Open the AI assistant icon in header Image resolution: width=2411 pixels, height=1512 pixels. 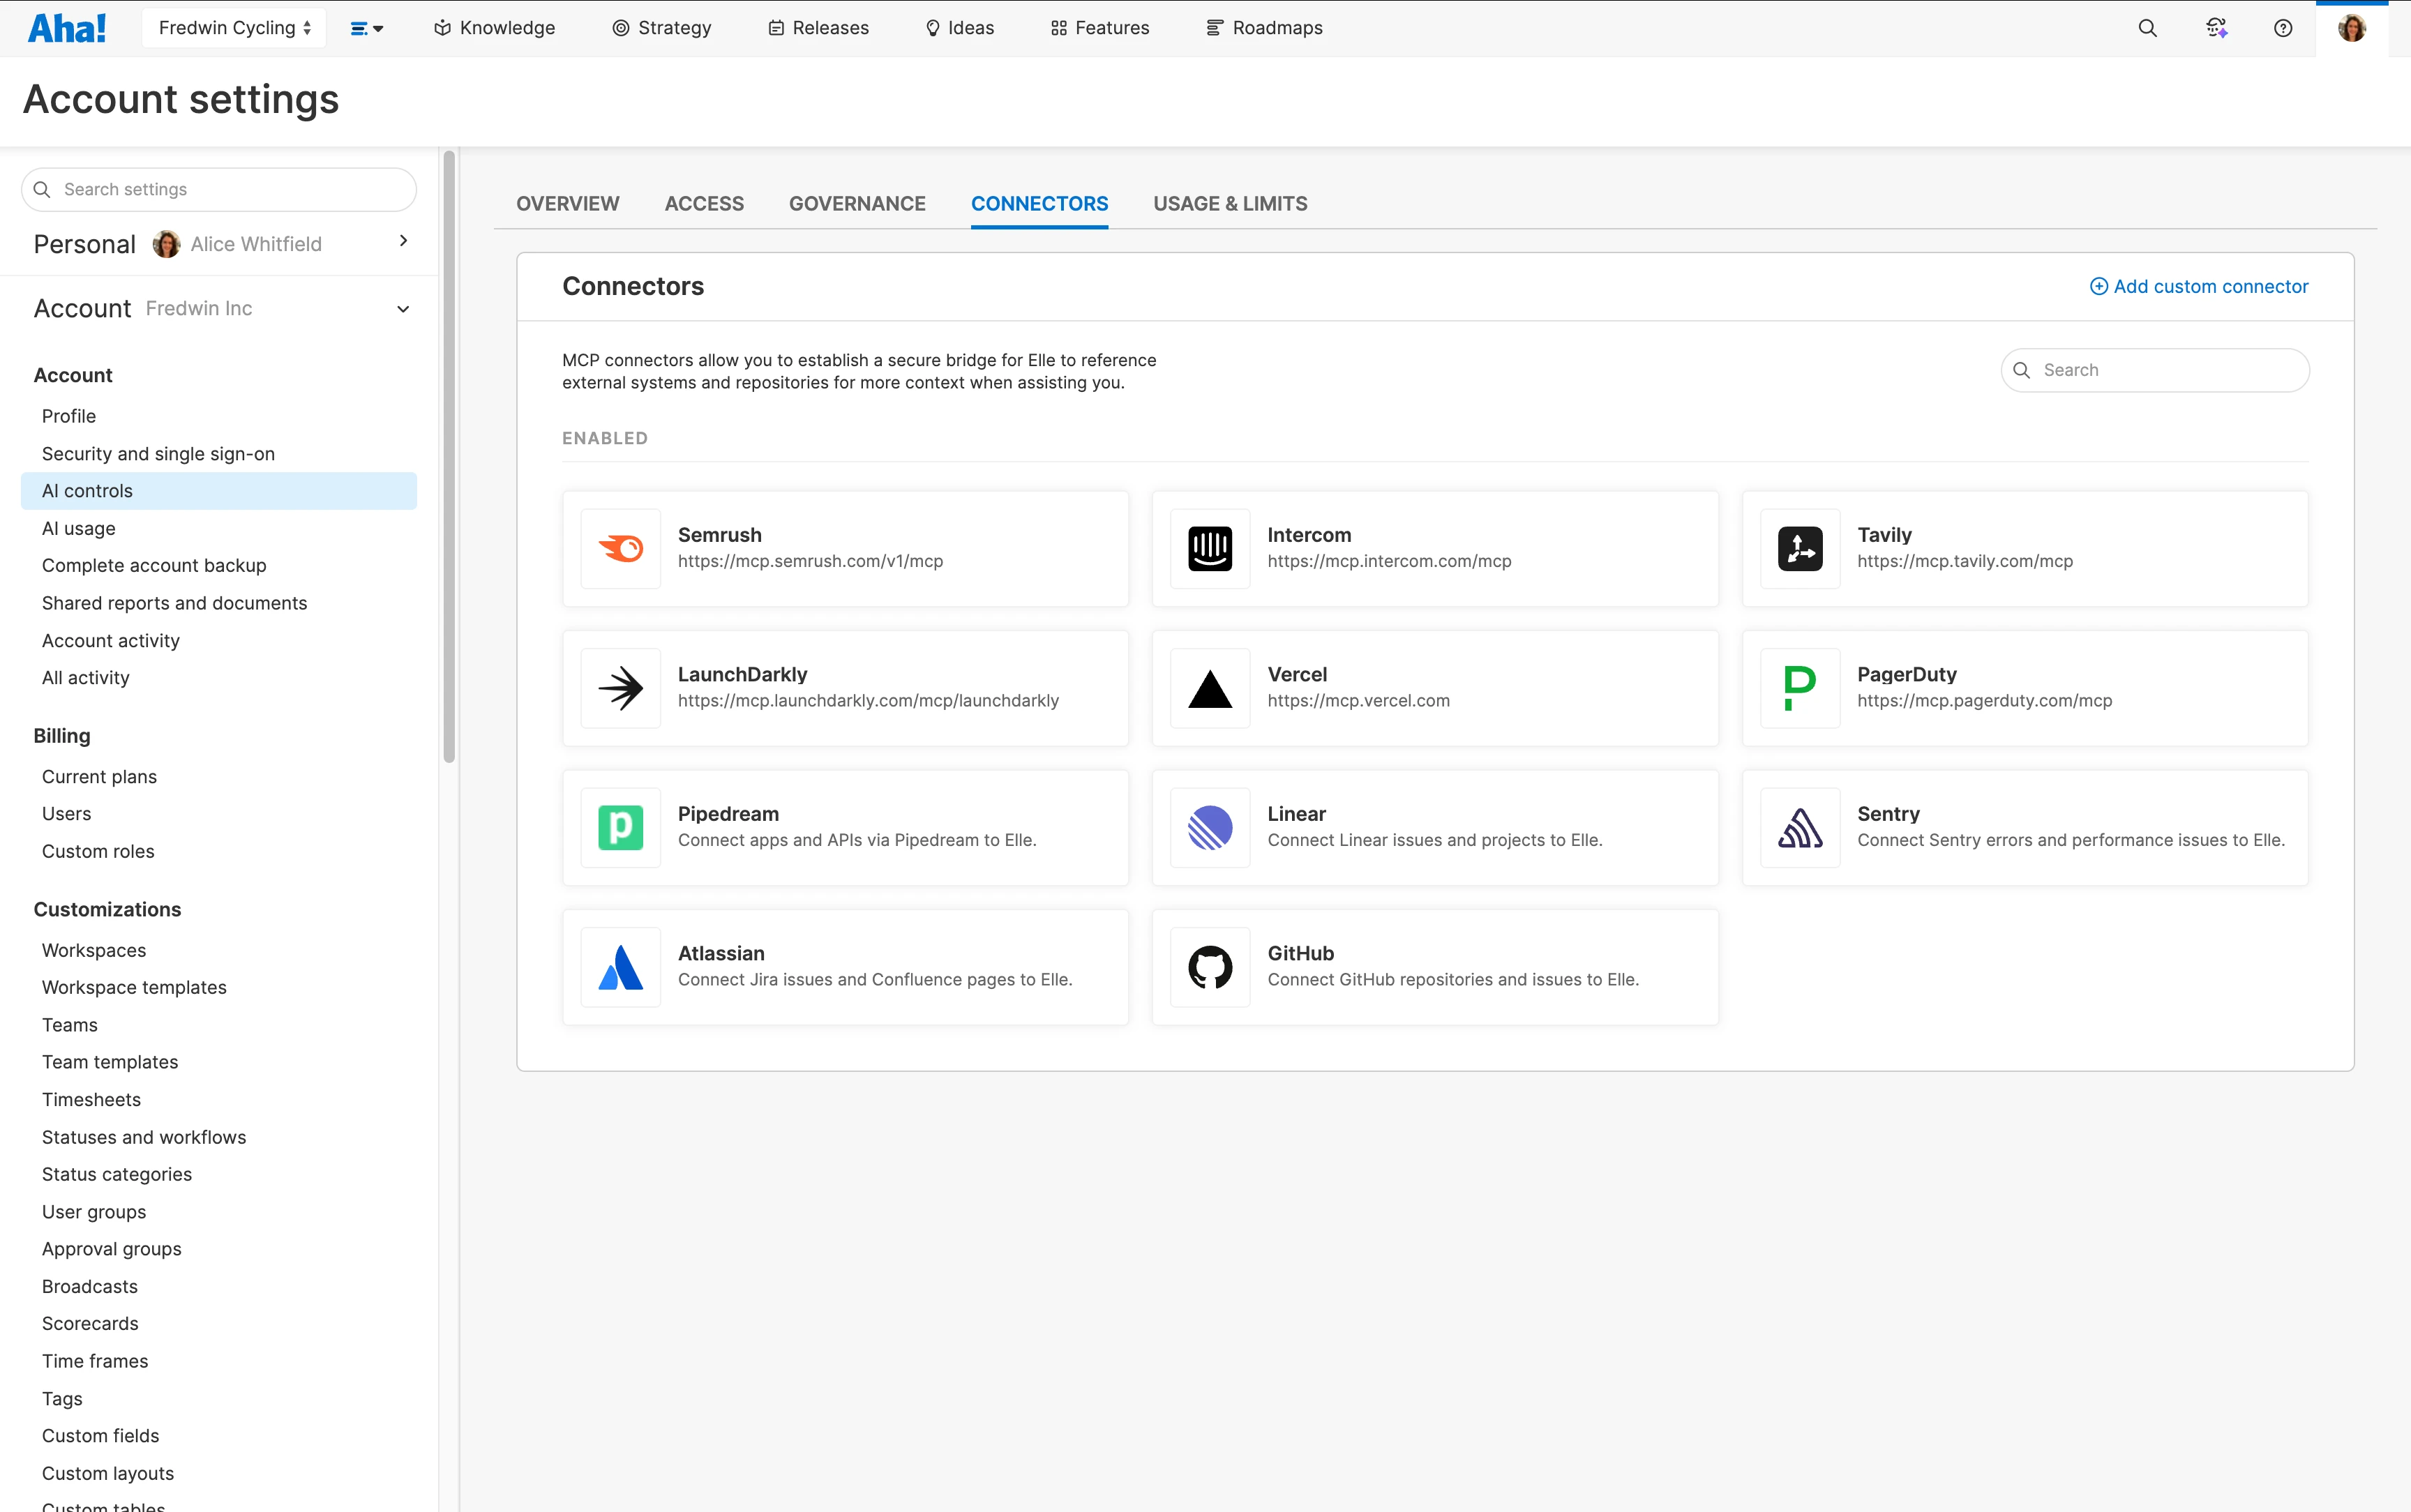(2216, 28)
